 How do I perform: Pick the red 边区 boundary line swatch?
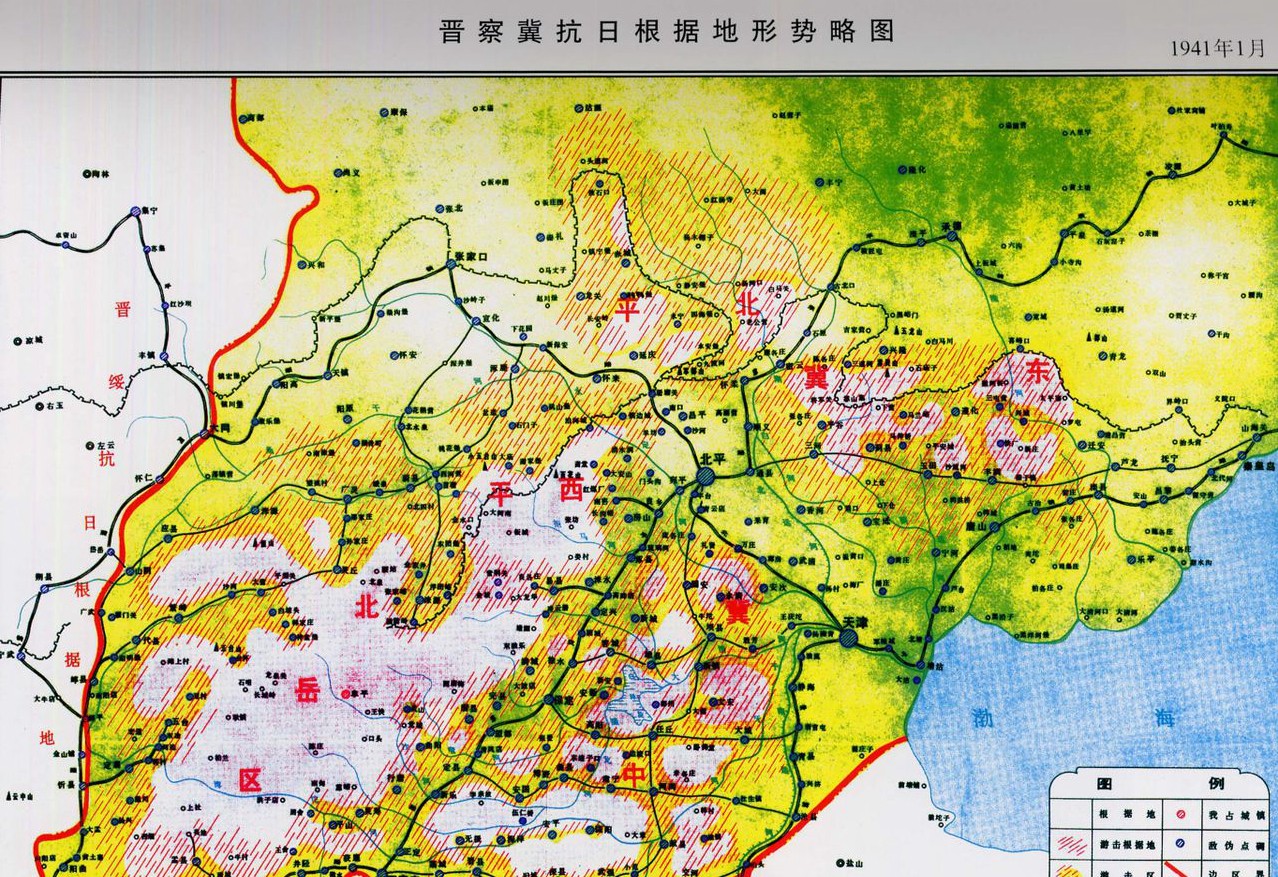[1174, 868]
